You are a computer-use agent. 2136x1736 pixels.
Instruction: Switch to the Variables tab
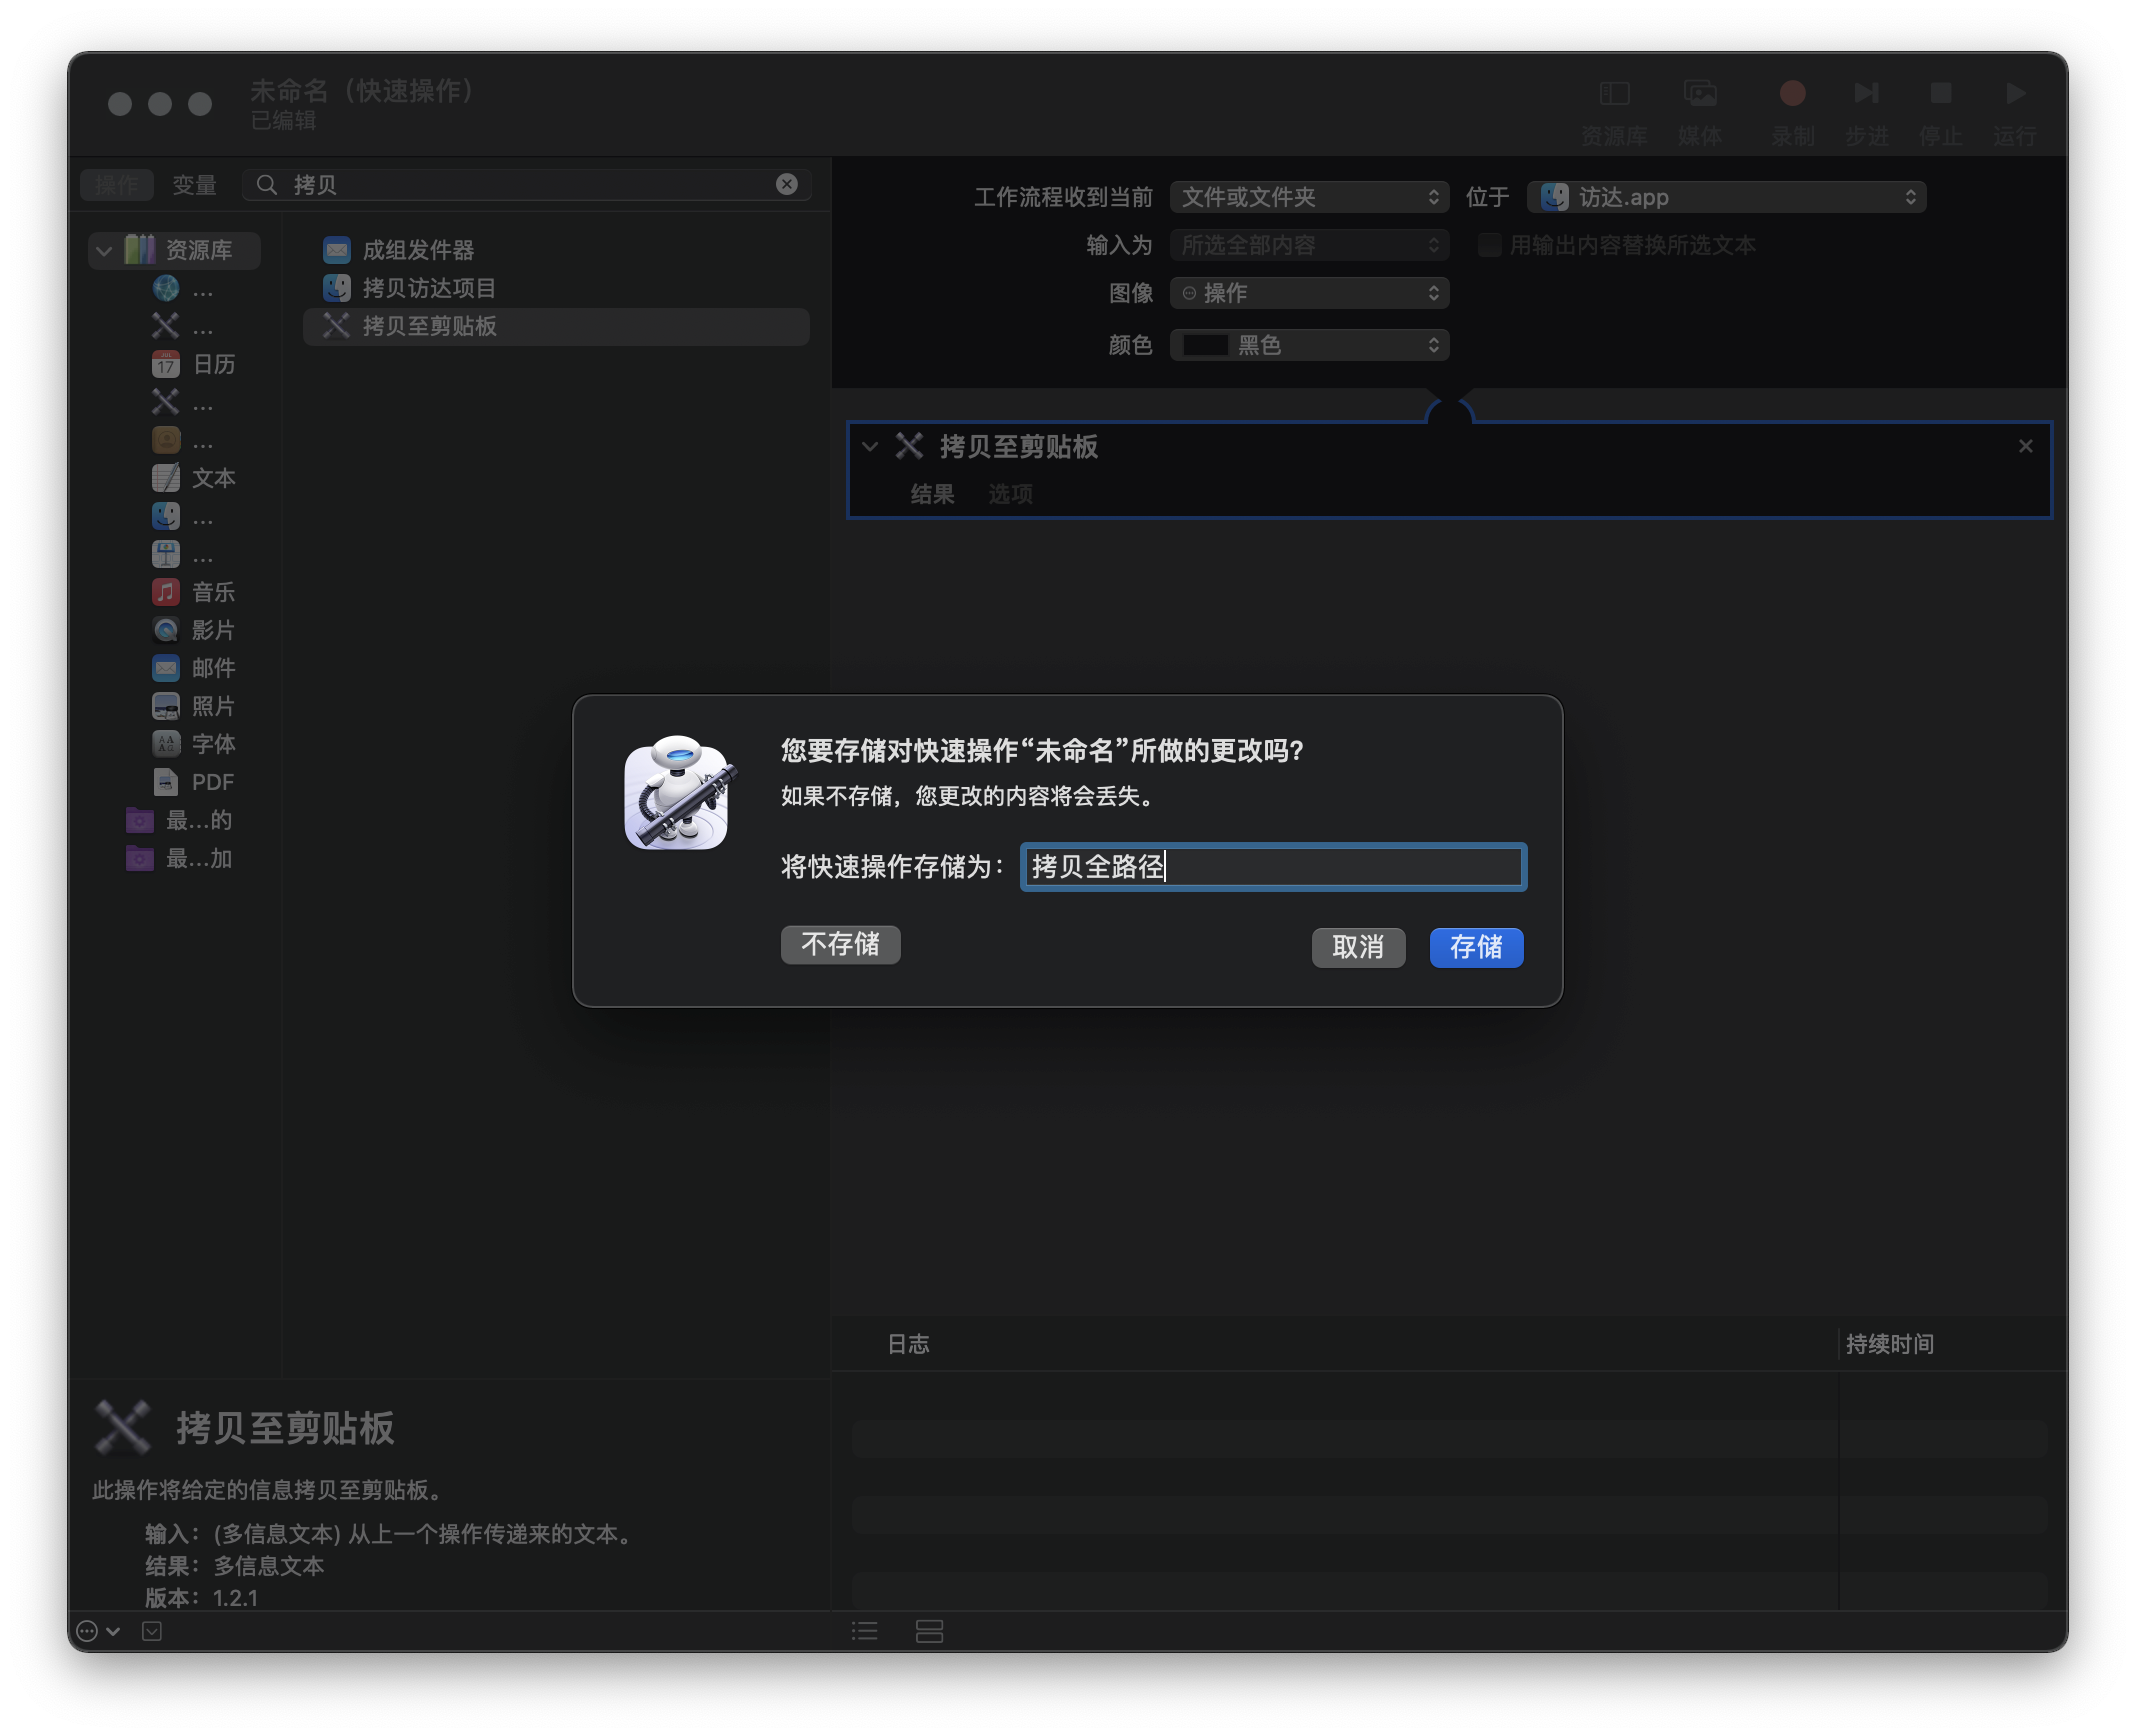tap(194, 185)
